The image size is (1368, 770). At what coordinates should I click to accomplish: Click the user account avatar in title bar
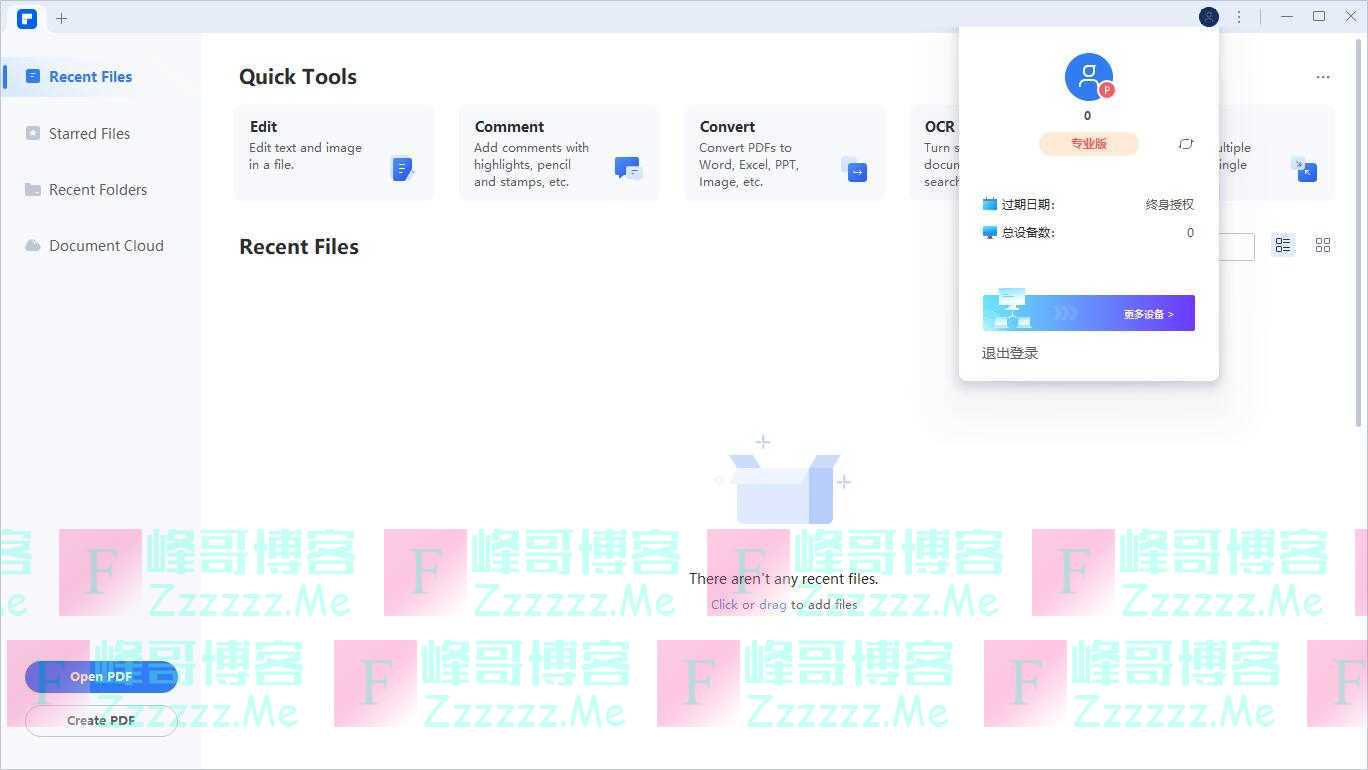pos(1208,17)
